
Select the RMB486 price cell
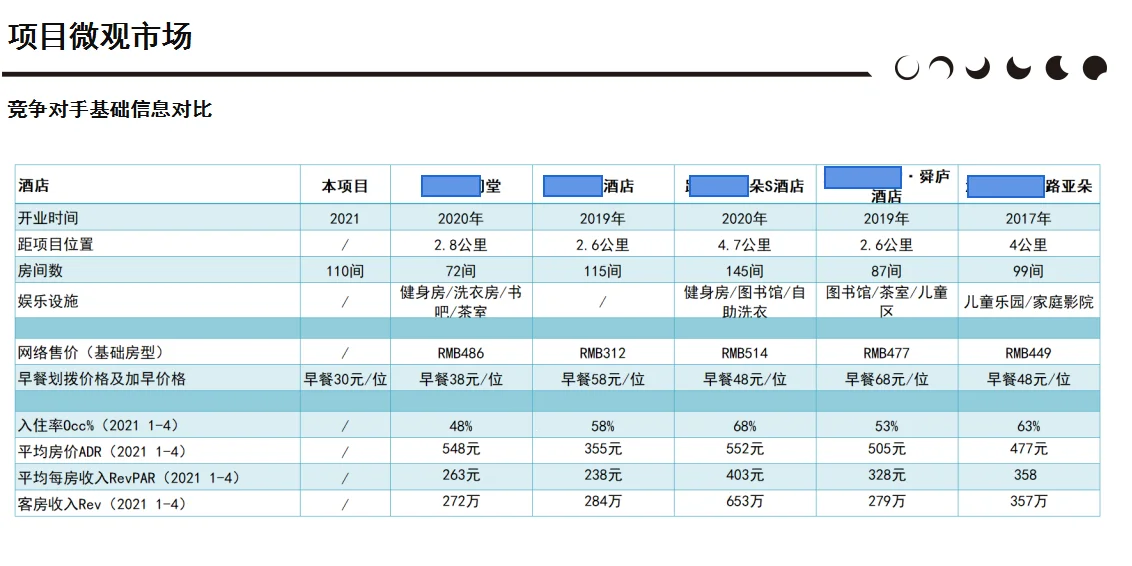tap(461, 354)
